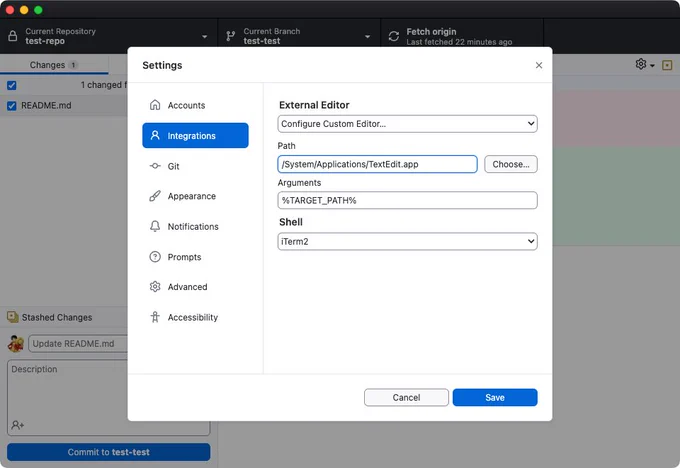Select README.md in changes list
The image size is (680, 468).
pos(64,105)
